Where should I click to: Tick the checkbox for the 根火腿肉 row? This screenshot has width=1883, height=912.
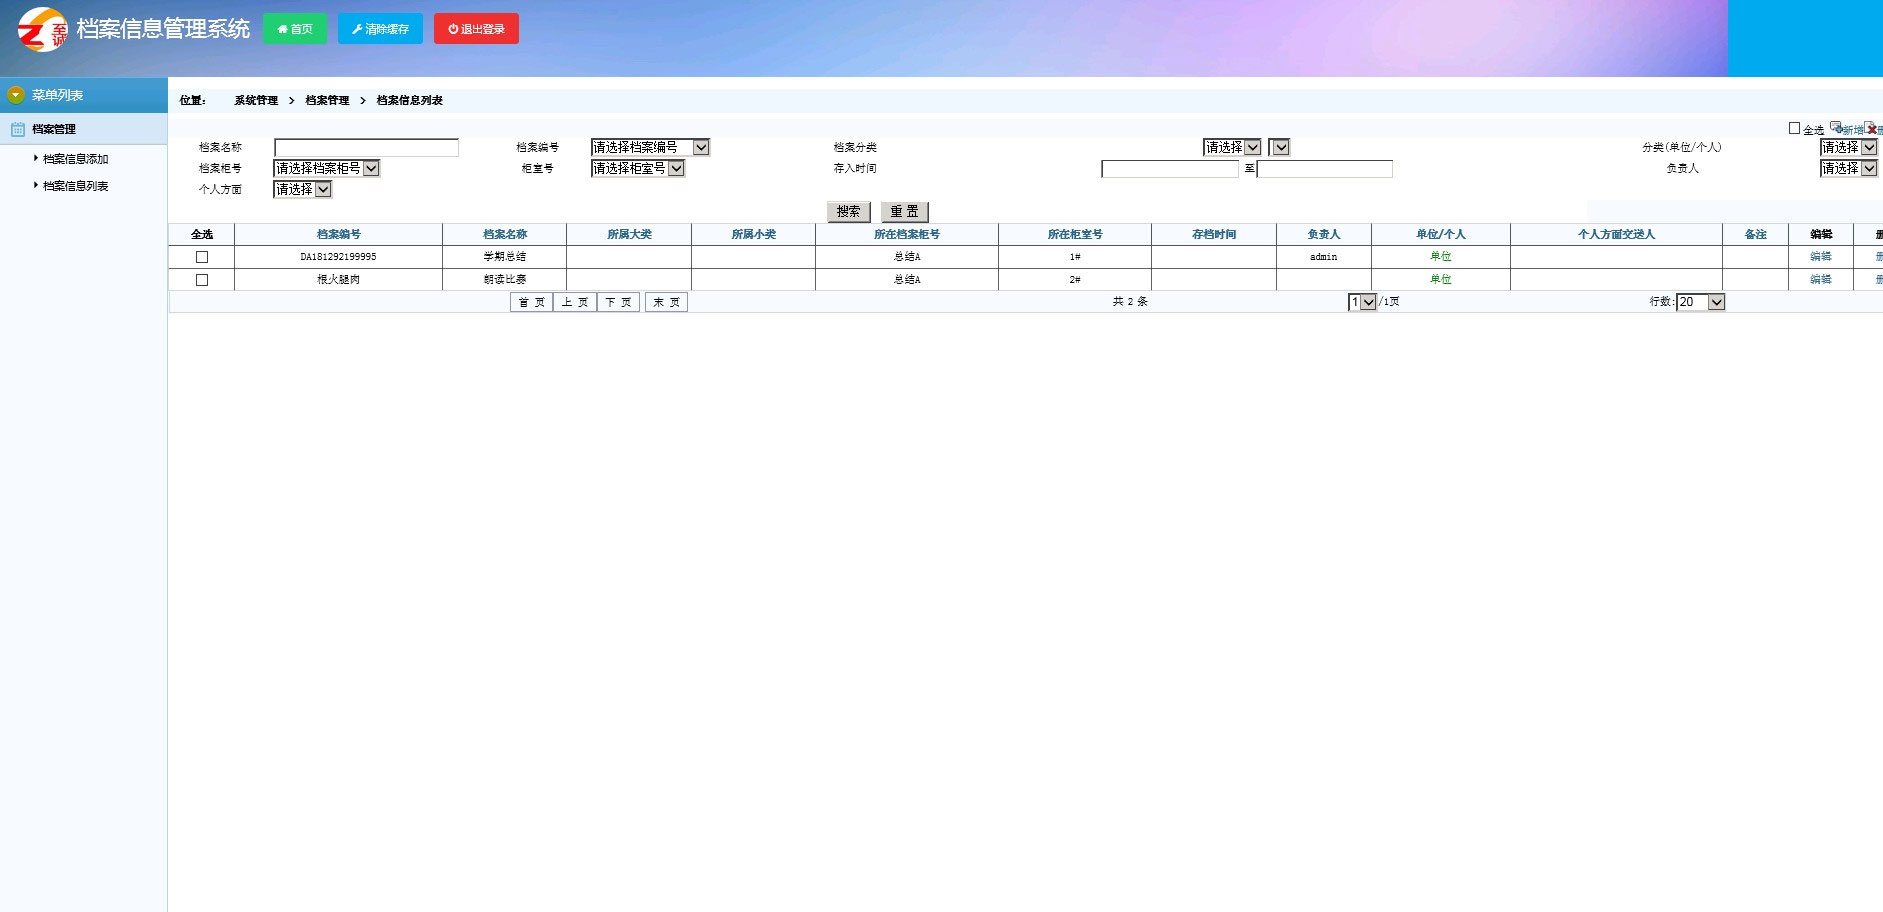(x=202, y=280)
